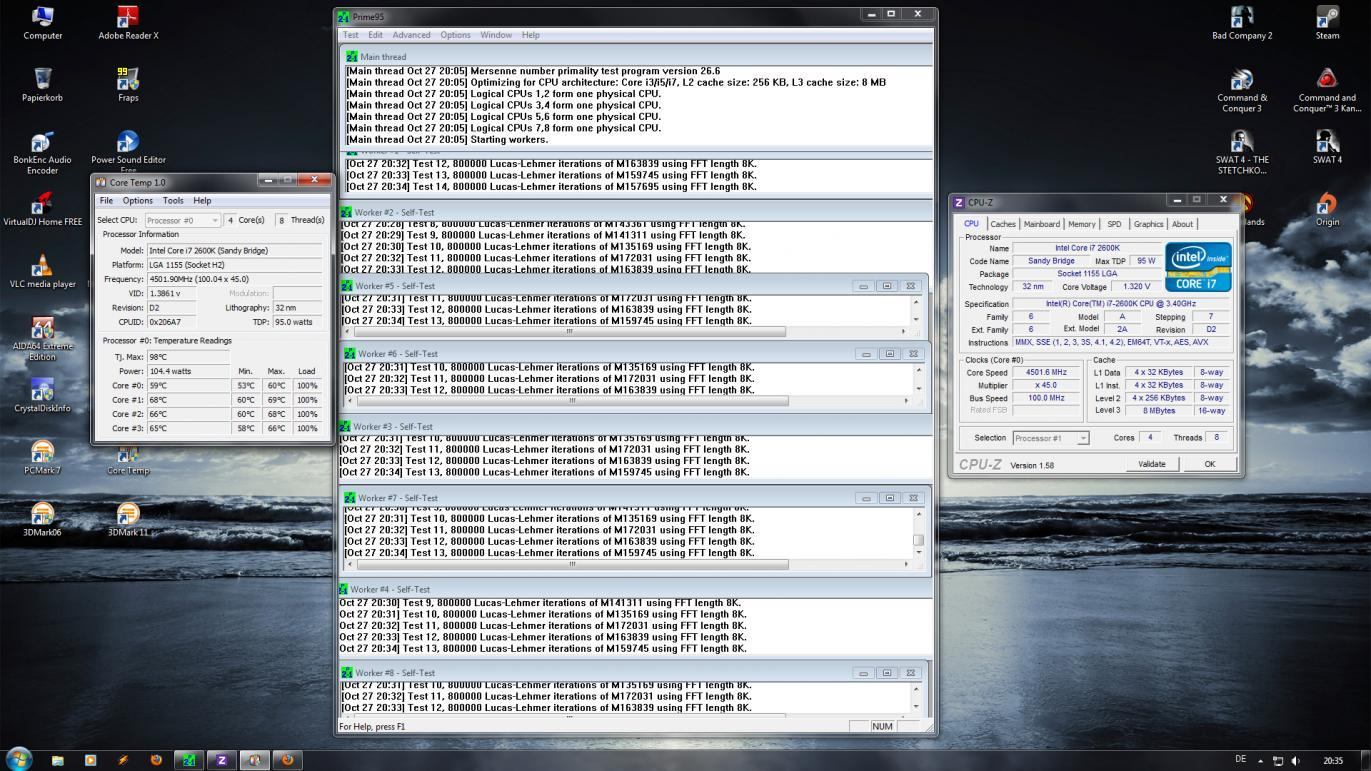This screenshot has width=1371, height=771.
Task: Switch to Prime95 via its taskbar button
Action: (188, 760)
